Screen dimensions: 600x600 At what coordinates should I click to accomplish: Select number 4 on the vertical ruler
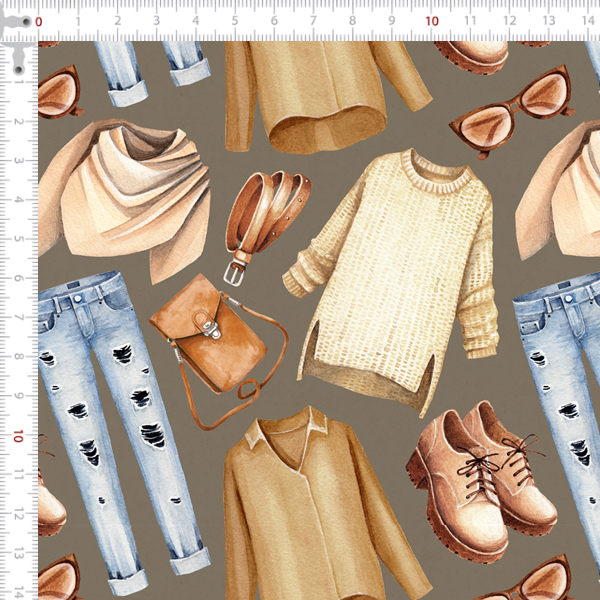18,200
